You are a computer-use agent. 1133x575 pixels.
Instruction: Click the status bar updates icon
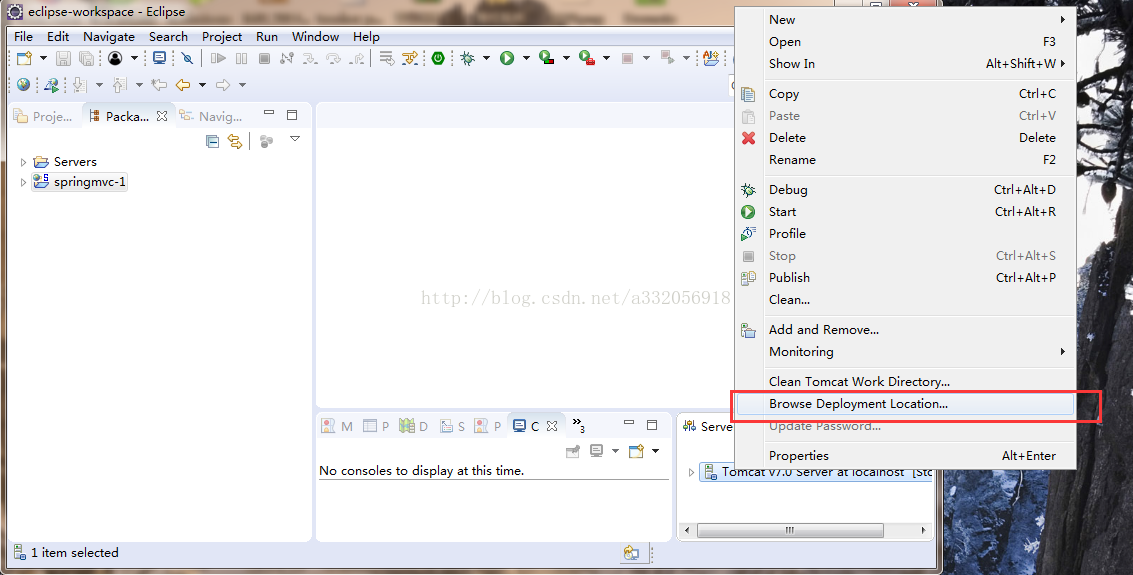coord(631,553)
